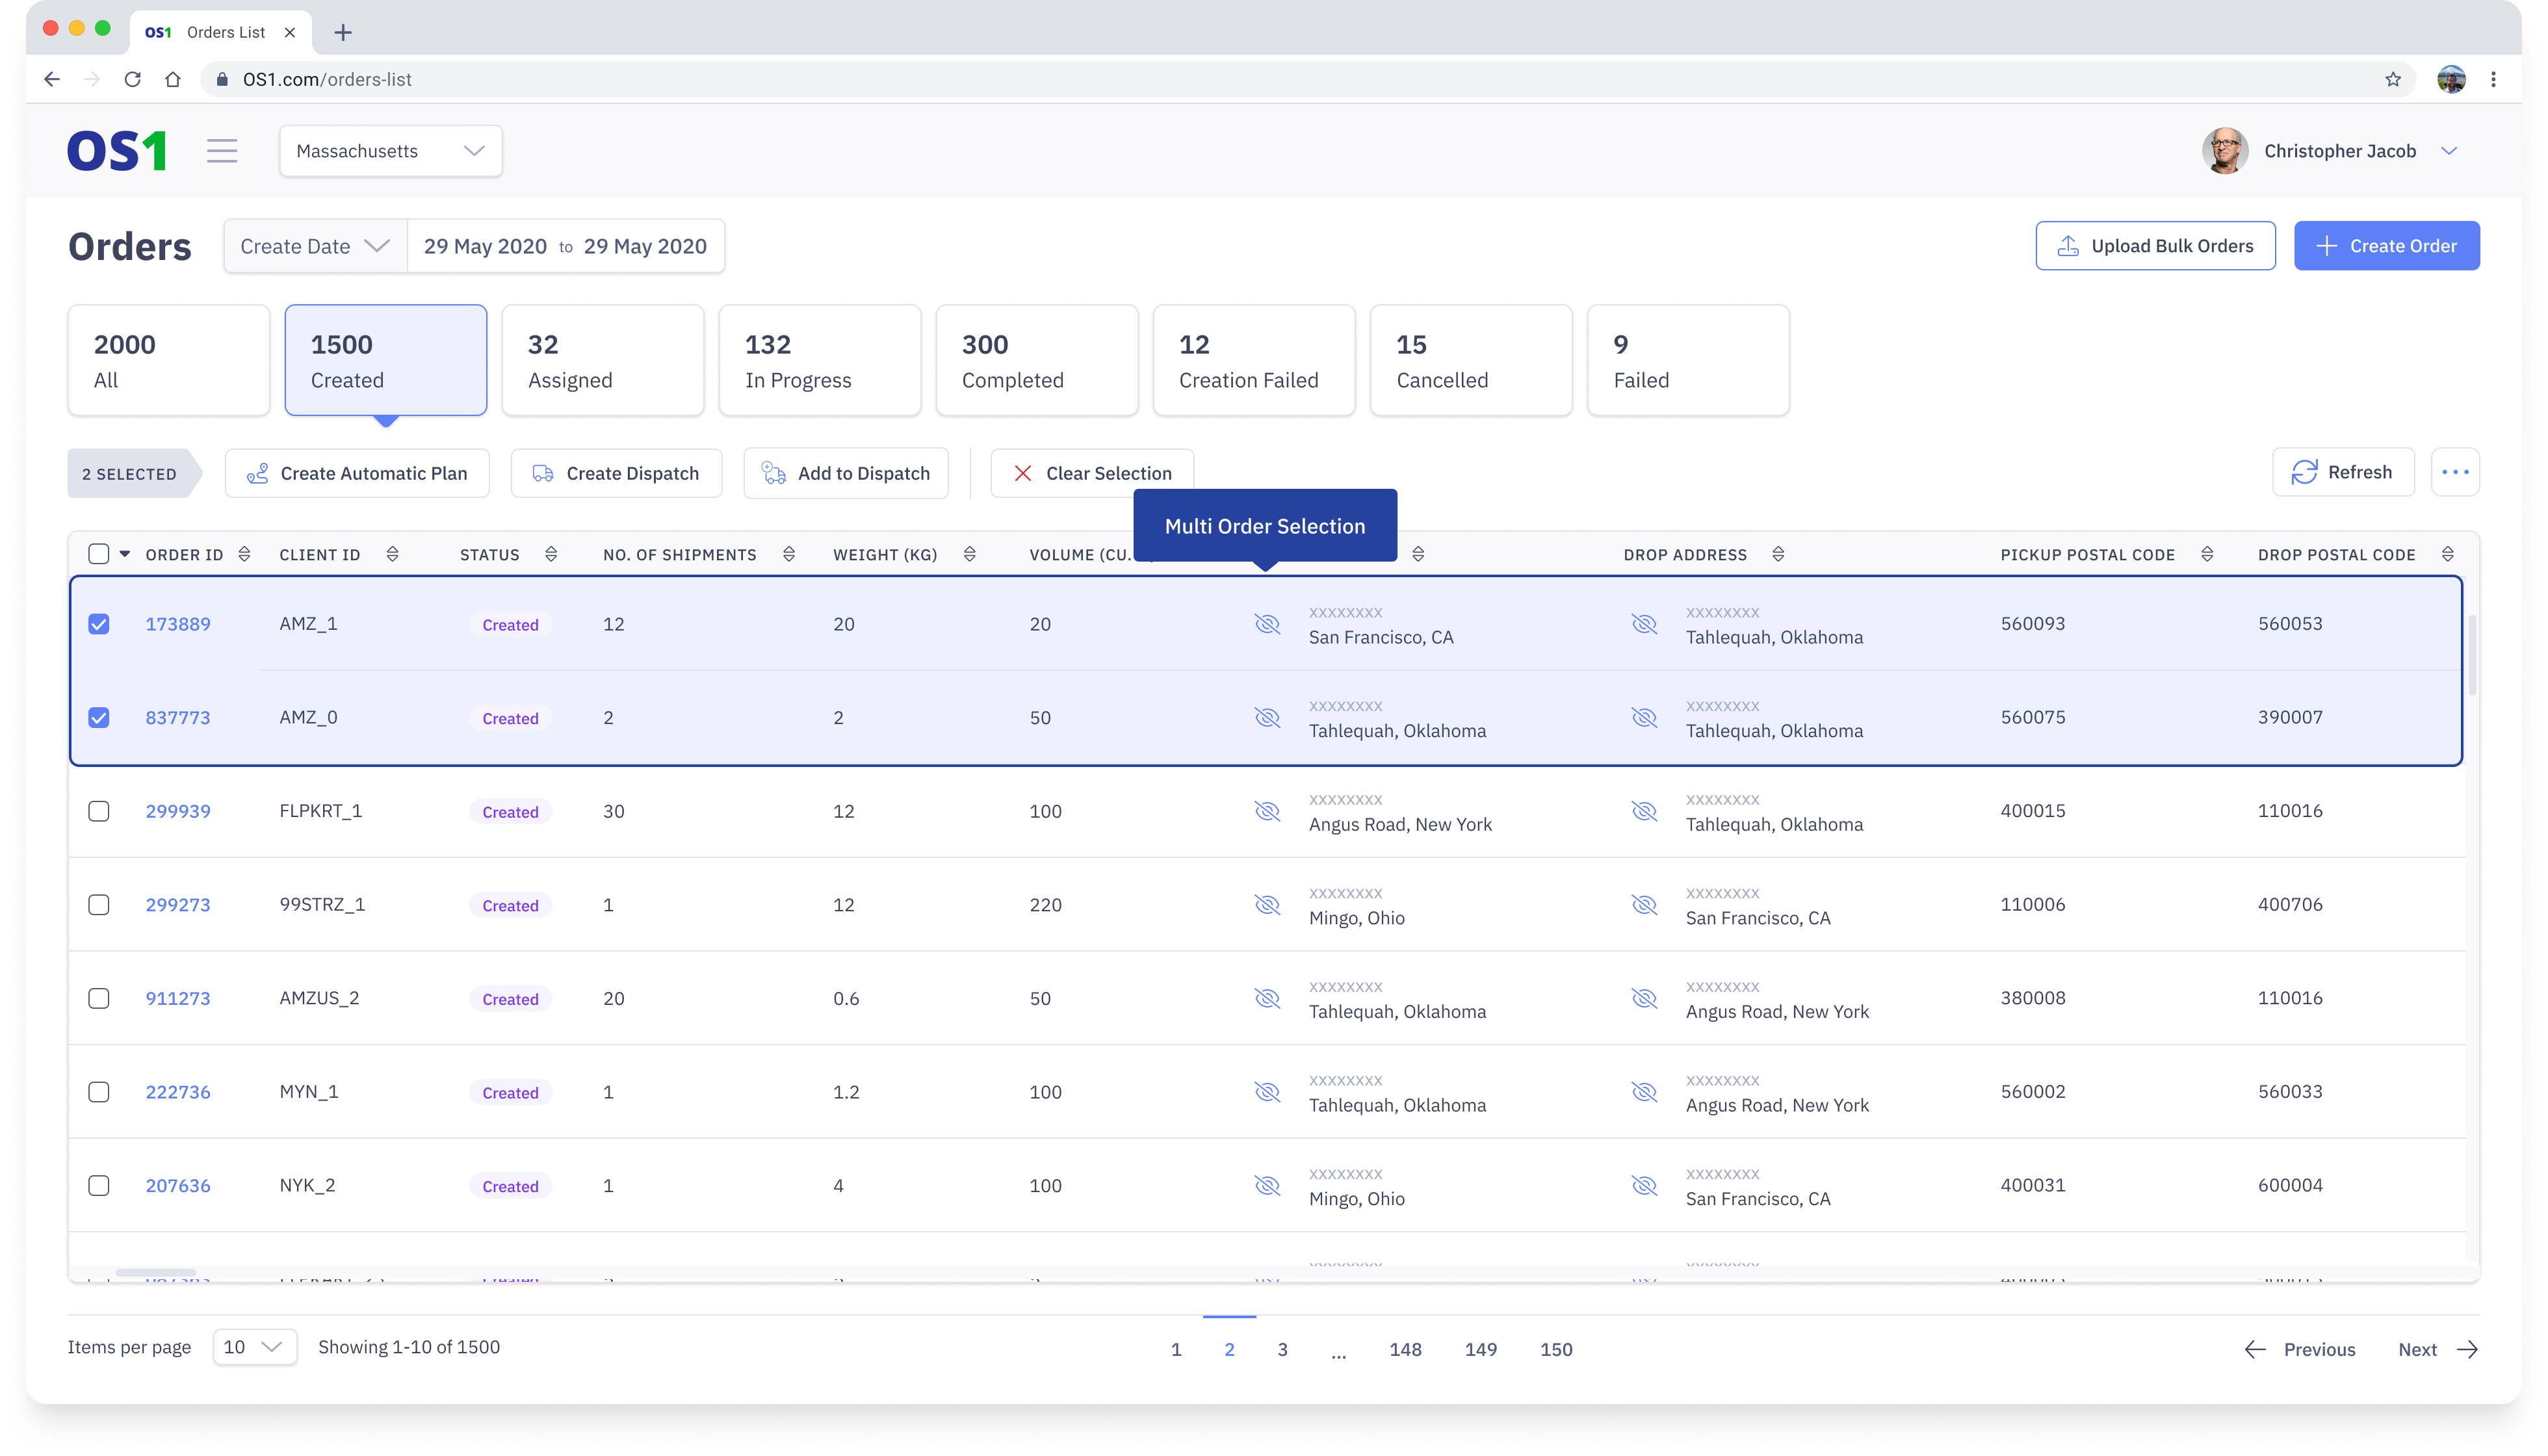This screenshot has height=1456, width=2548.
Task: Reveal hidden pickup address for order 173889
Action: click(1267, 624)
